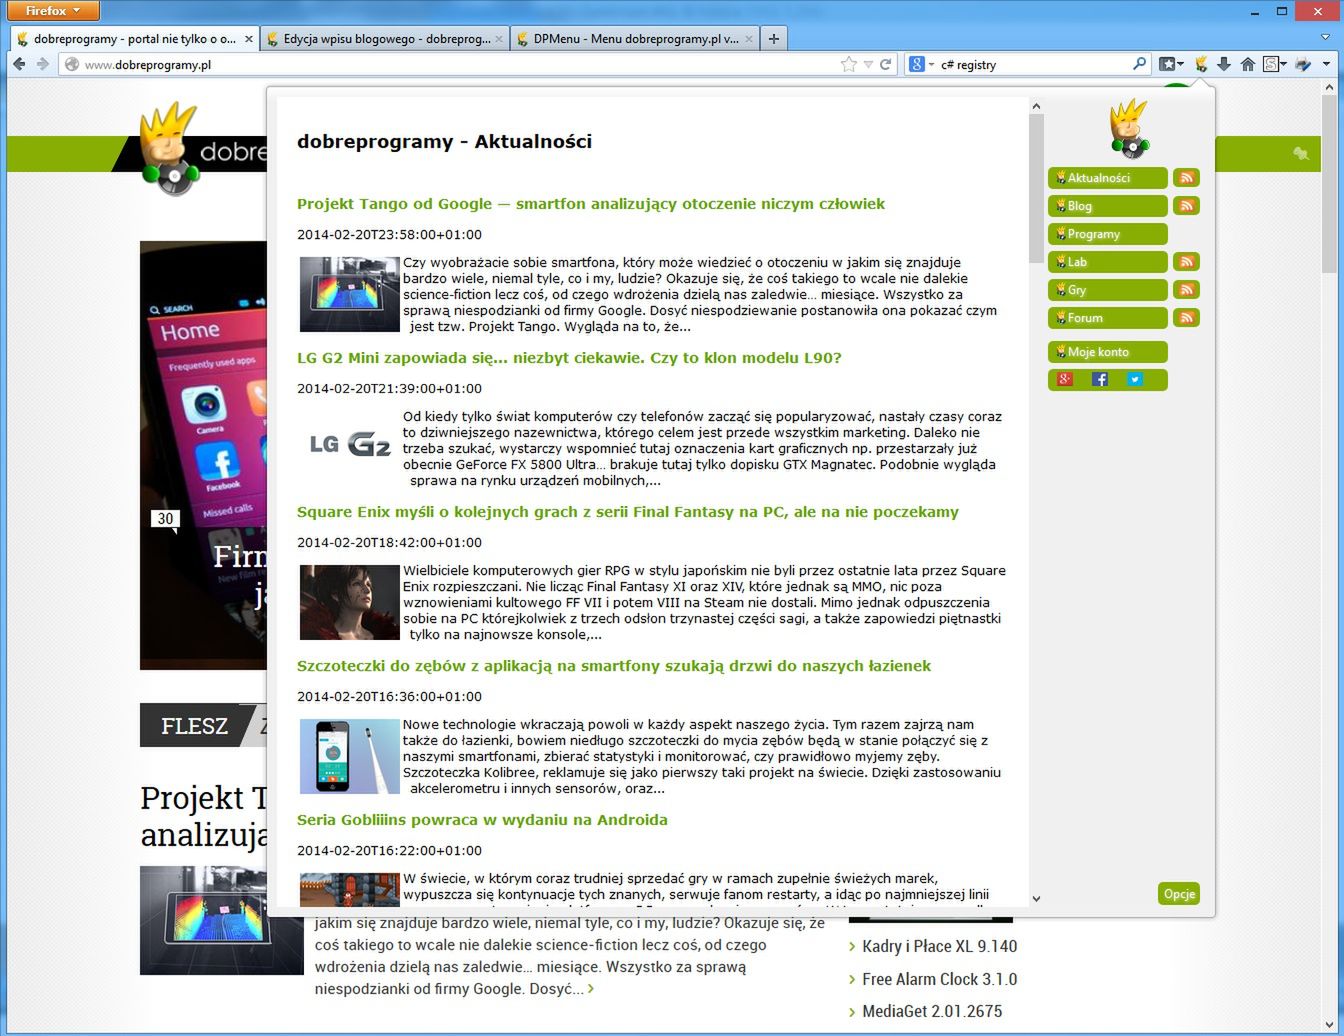Click the S addon icon in toolbar
This screenshot has height=1036, width=1344.
click(x=1271, y=64)
